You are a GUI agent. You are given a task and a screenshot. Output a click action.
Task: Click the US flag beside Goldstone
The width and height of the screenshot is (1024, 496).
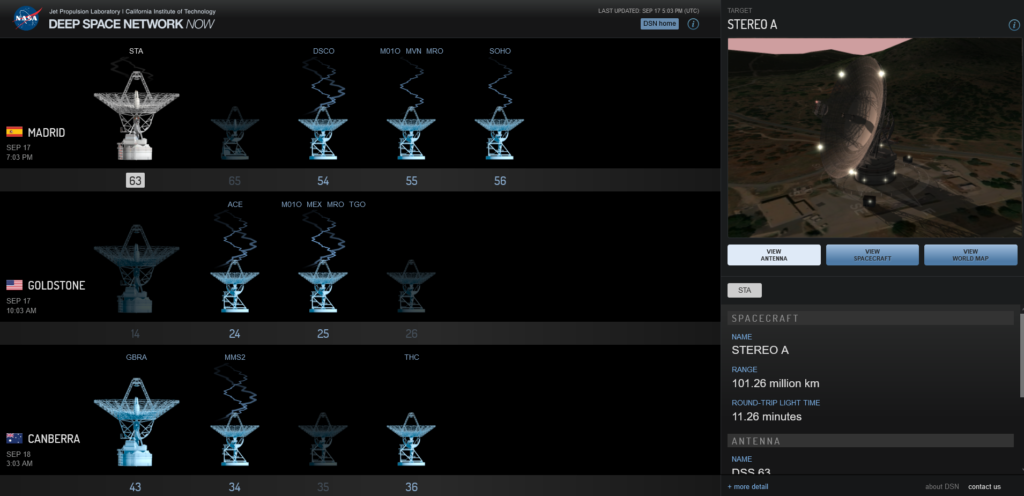coord(14,285)
